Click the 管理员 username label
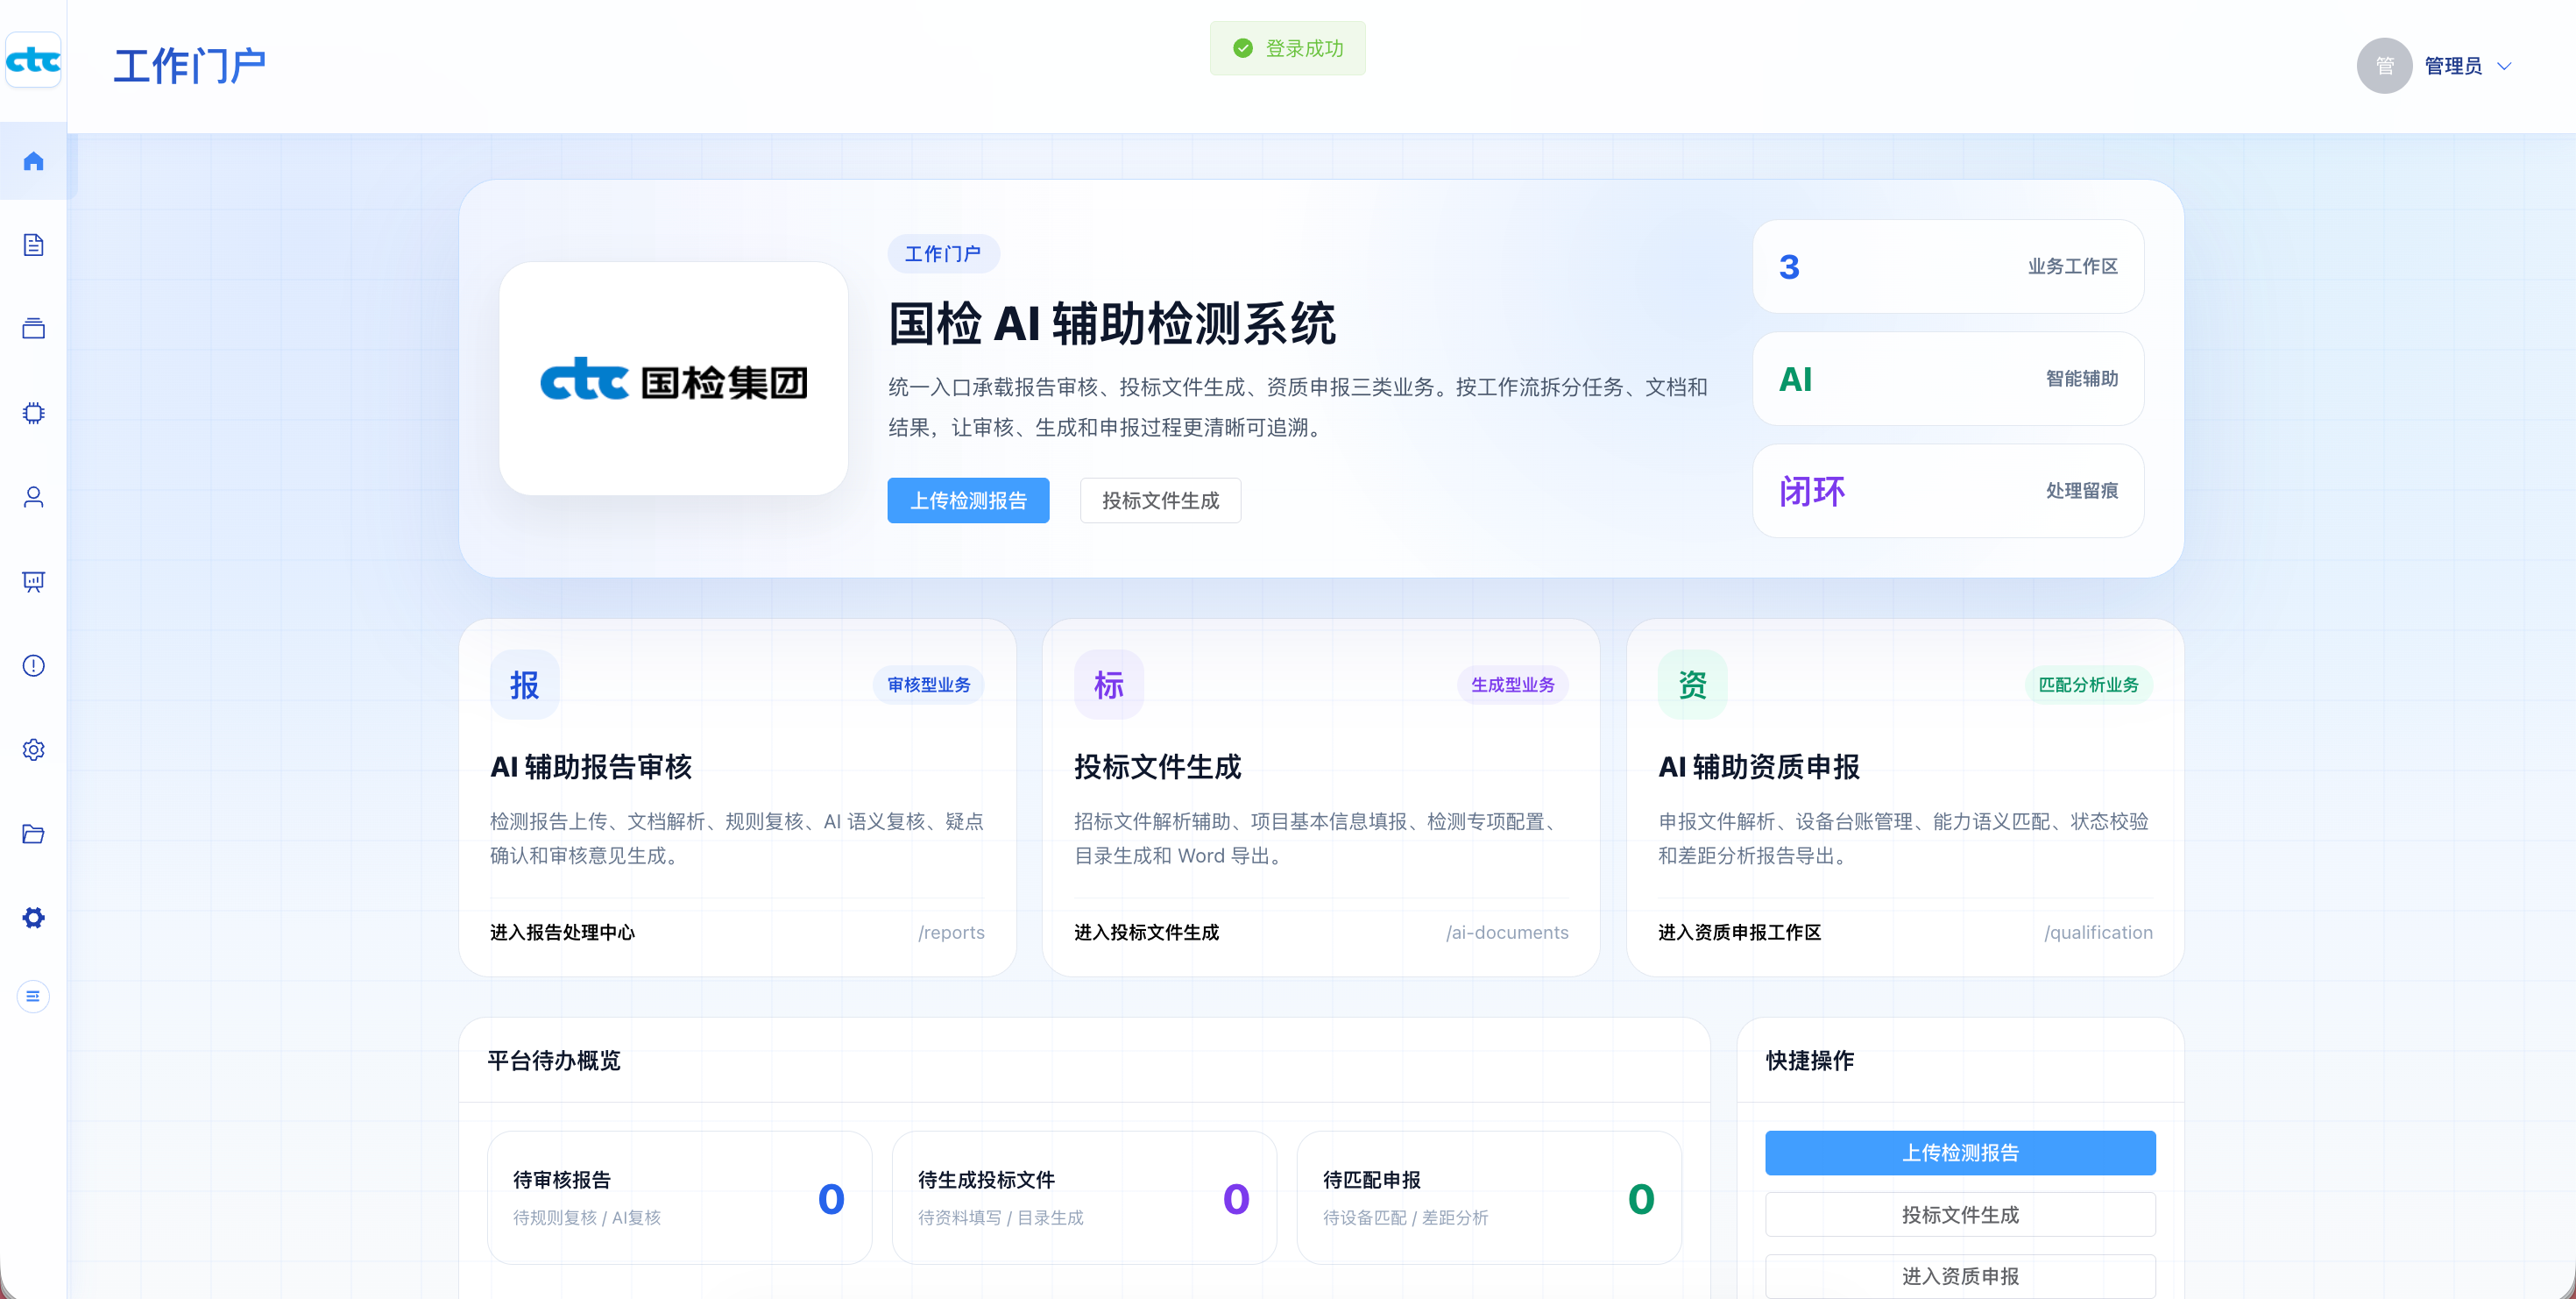This screenshot has height=1299, width=2576. (2453, 66)
